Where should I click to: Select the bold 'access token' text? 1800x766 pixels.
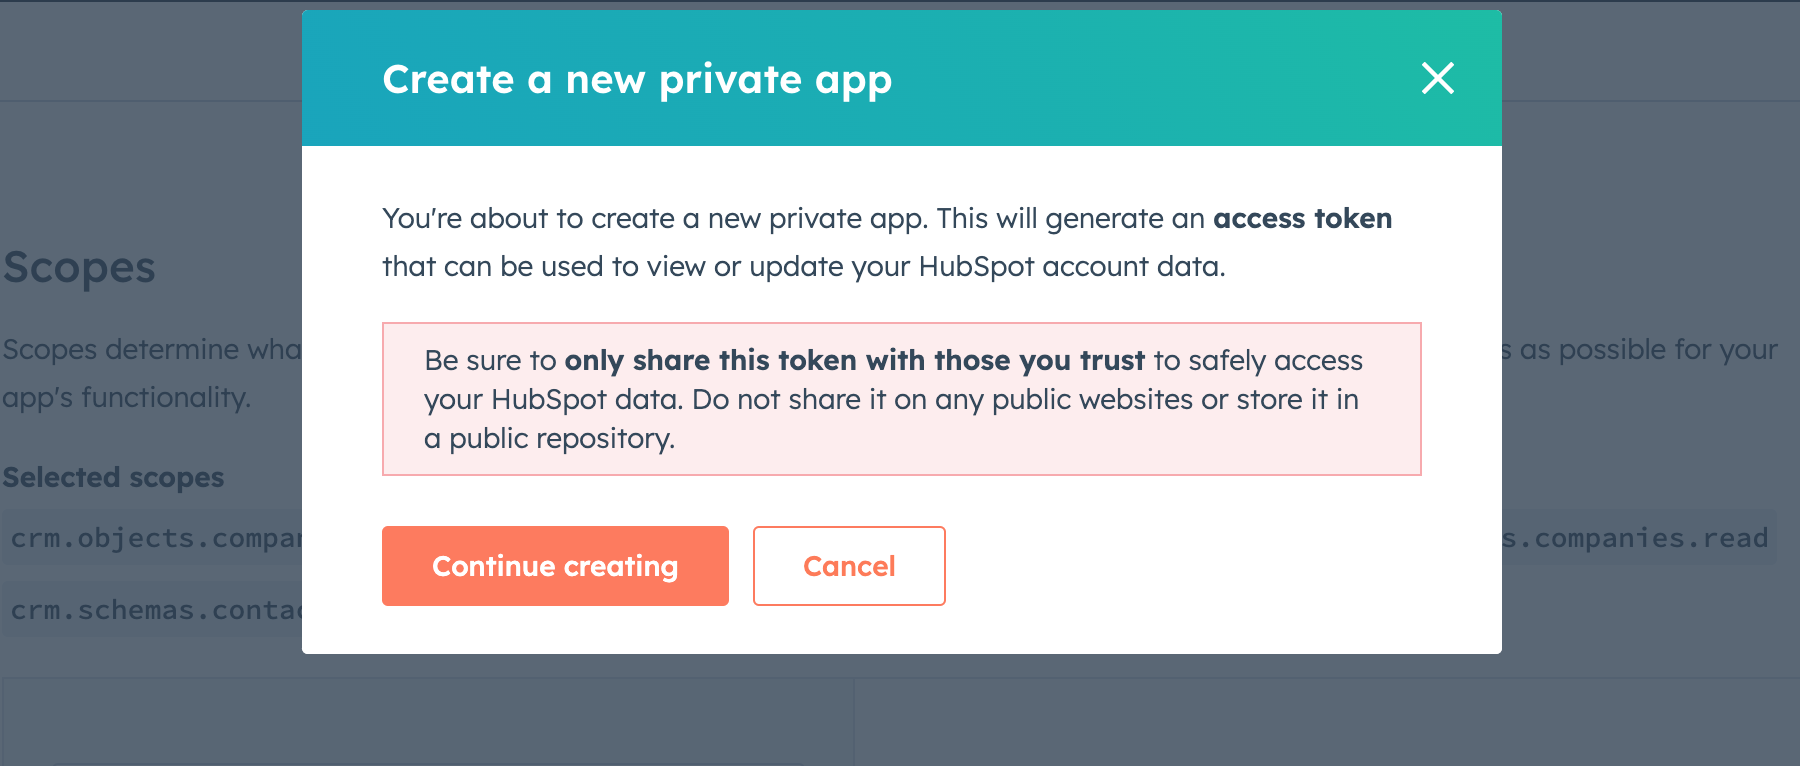click(x=1302, y=218)
